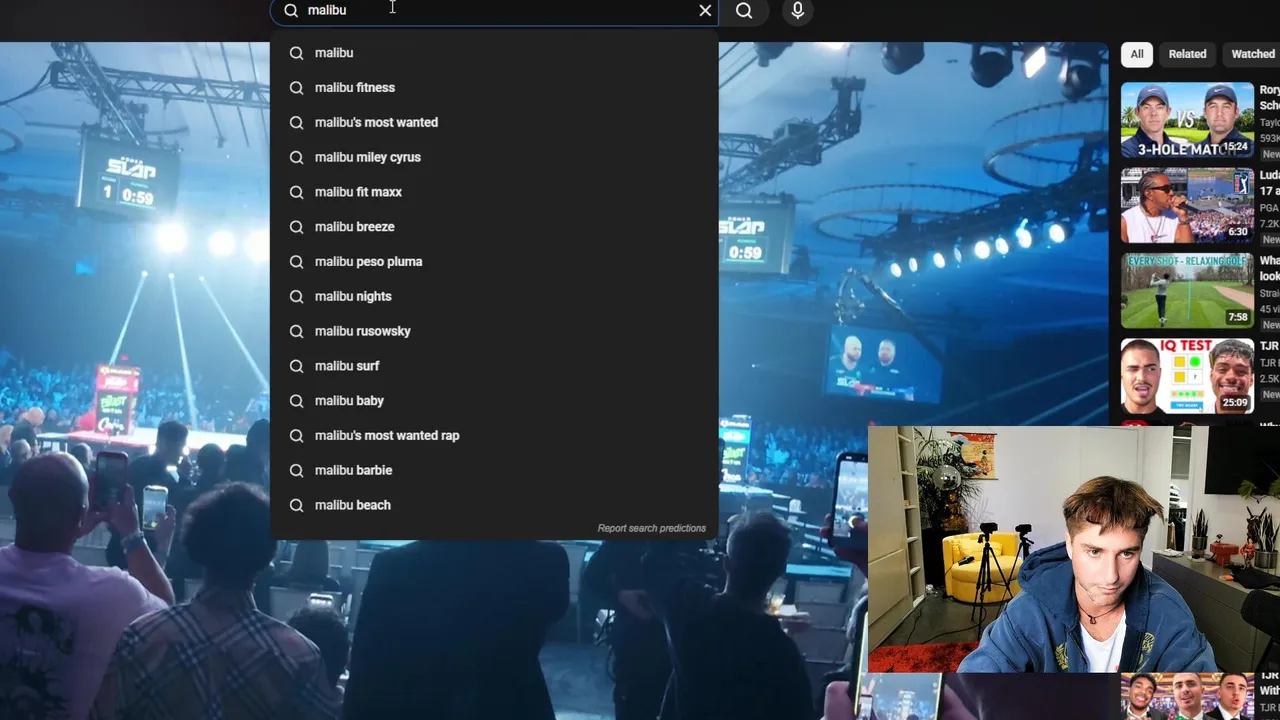Click into the search box containing malibu
The width and height of the screenshot is (1280, 720).
pos(494,10)
